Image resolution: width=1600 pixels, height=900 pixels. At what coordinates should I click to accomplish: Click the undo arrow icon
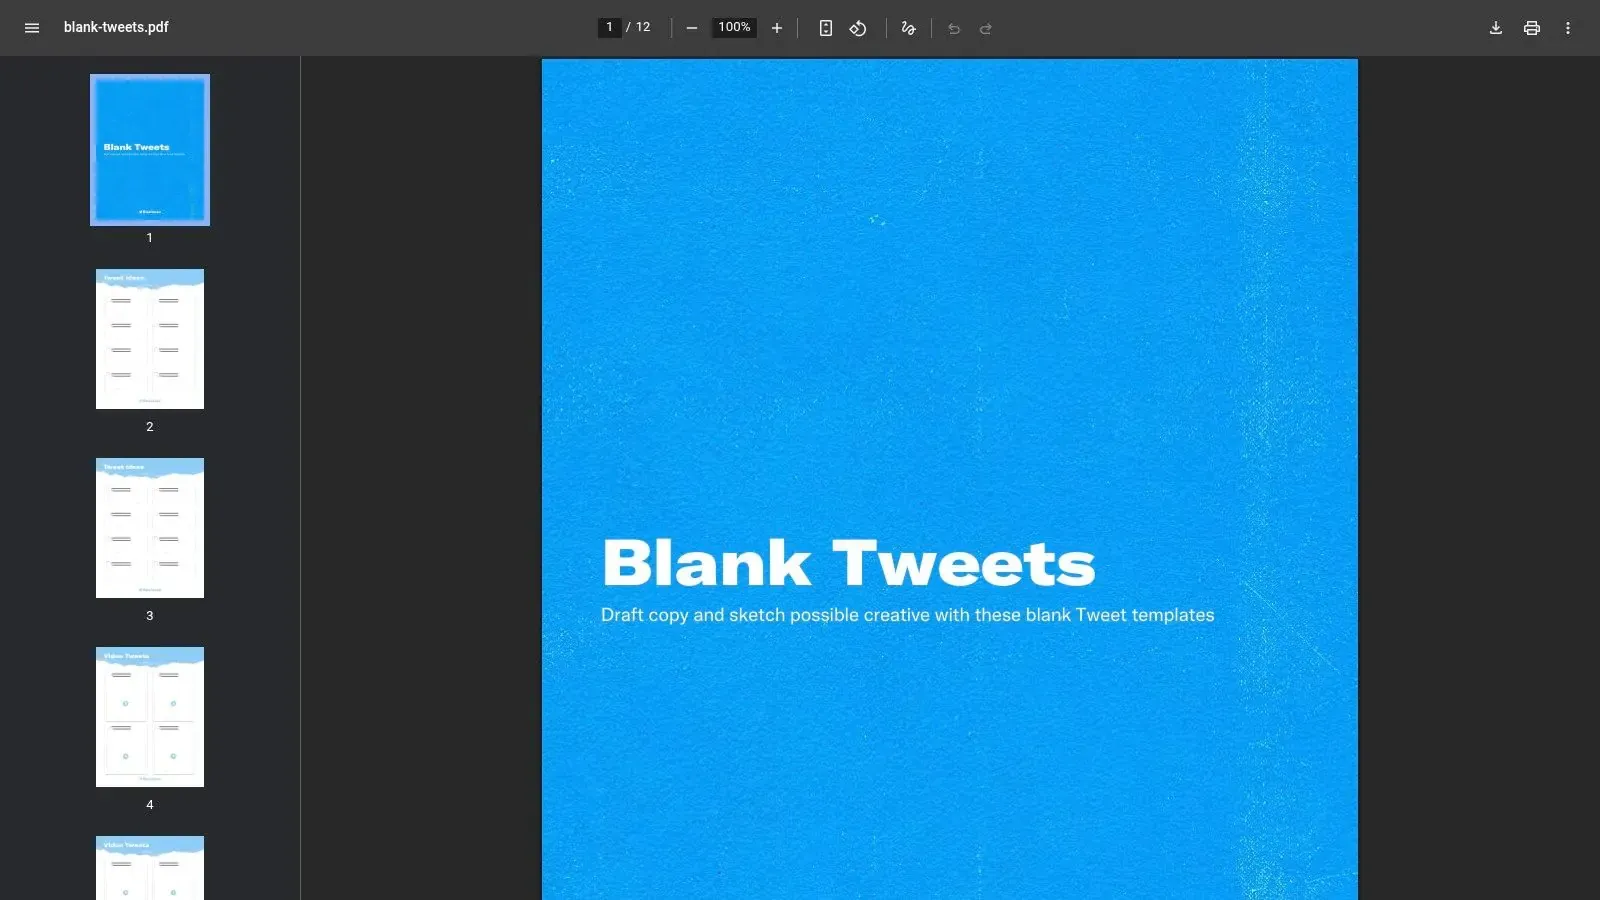pos(954,28)
